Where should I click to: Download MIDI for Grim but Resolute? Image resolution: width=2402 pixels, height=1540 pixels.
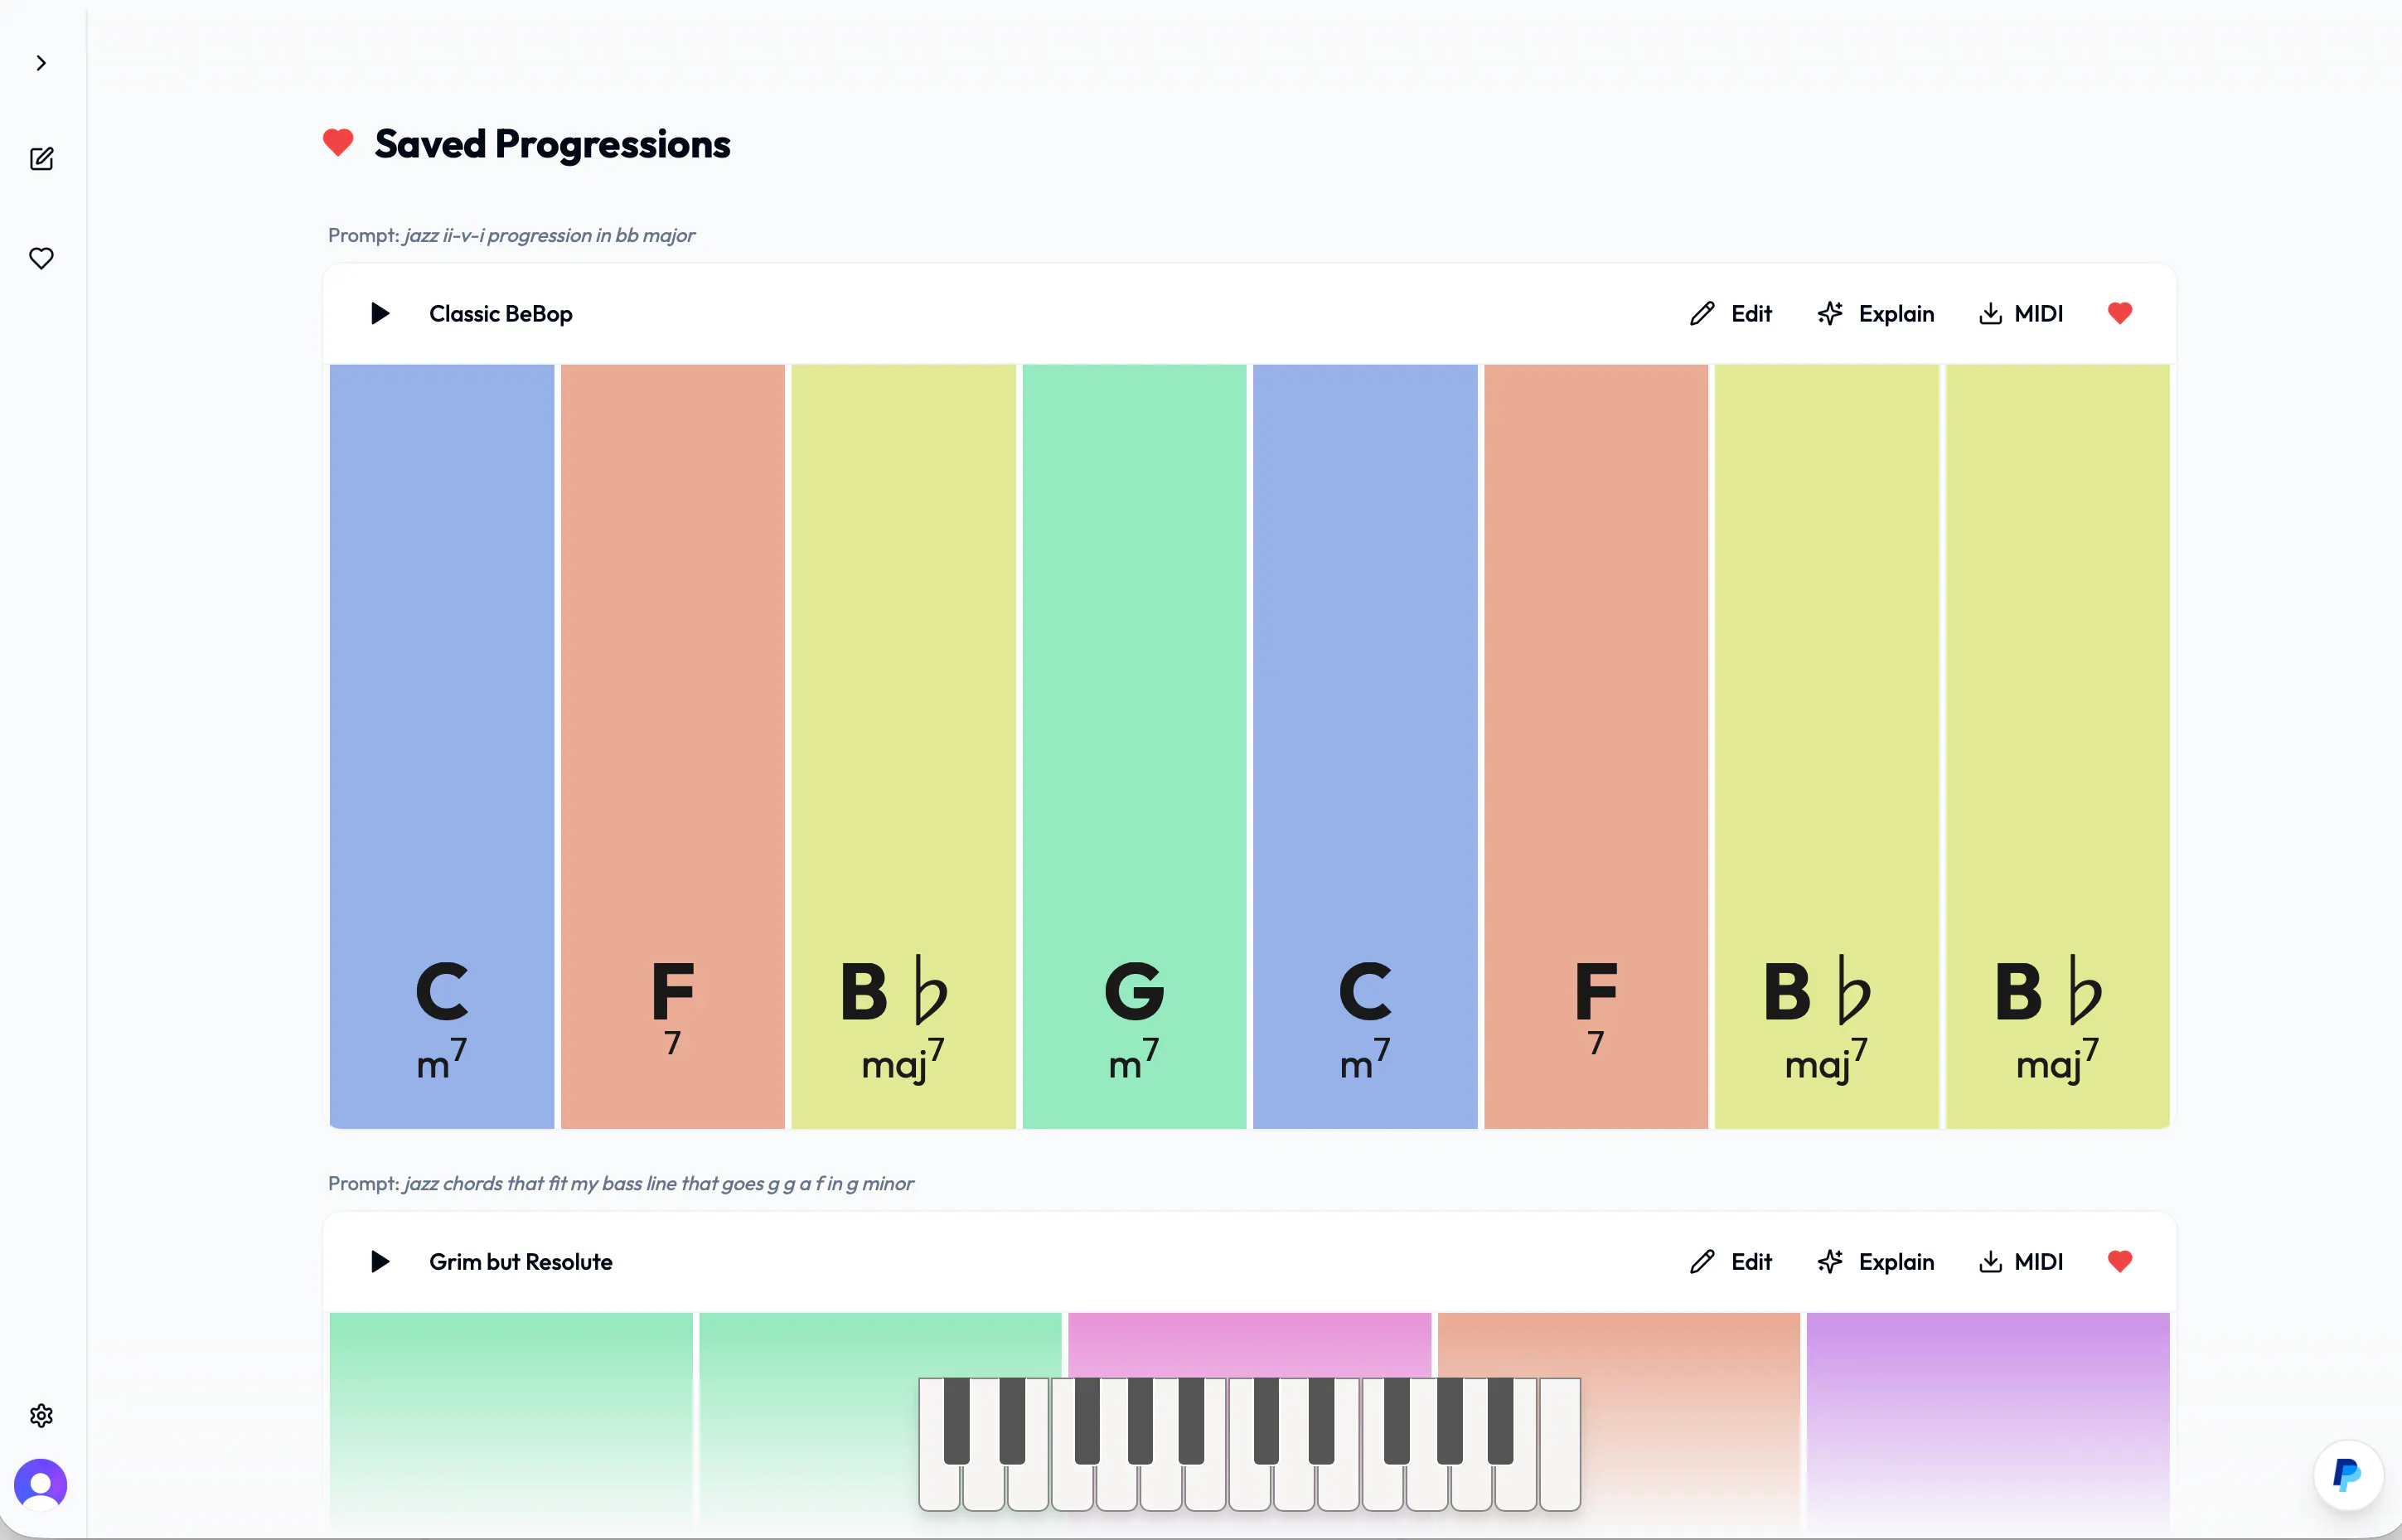[x=2021, y=1262]
